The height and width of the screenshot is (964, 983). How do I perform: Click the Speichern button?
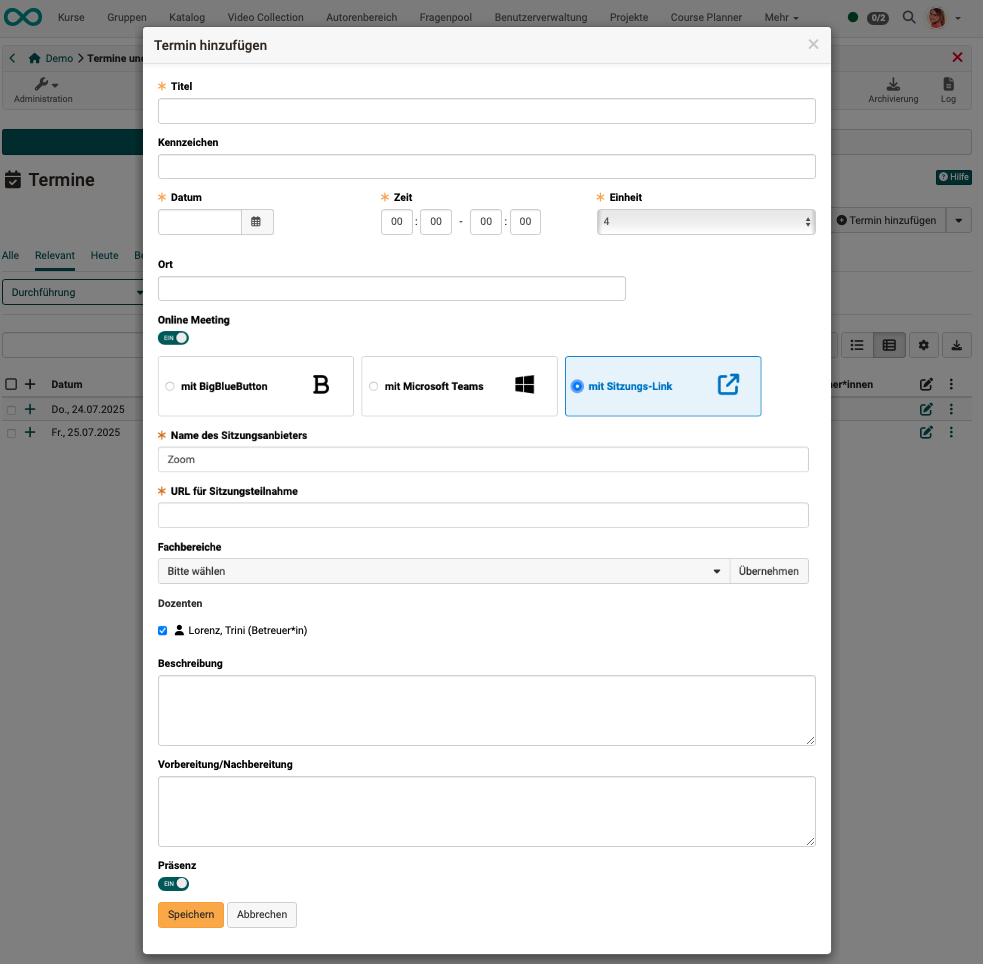[190, 914]
